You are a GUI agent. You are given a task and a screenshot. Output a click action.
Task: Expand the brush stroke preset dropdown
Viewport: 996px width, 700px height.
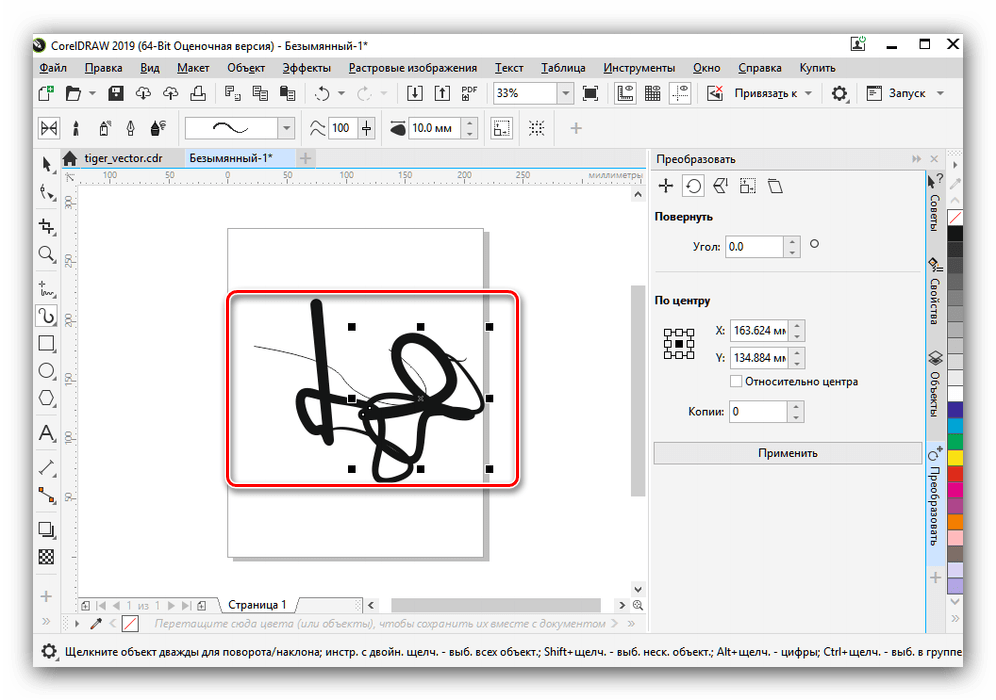coord(286,128)
